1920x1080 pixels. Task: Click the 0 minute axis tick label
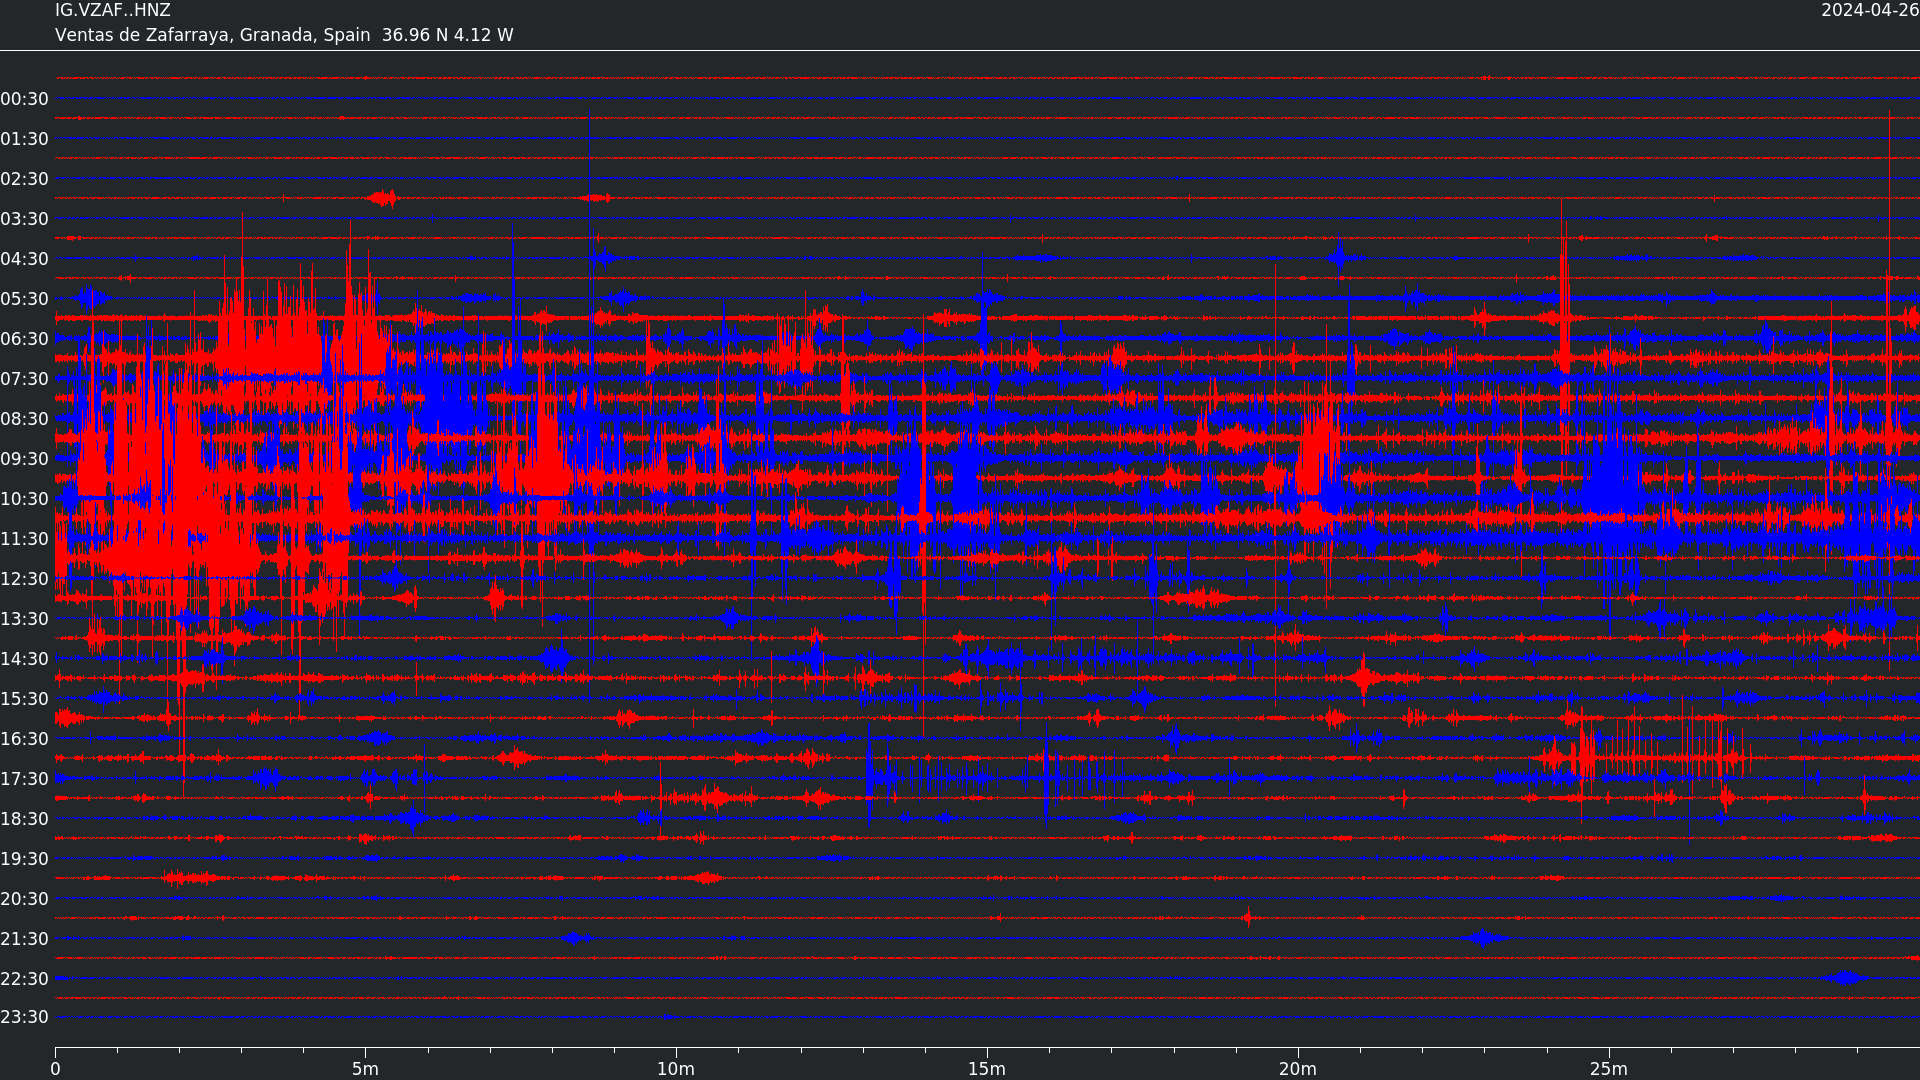pyautogui.click(x=55, y=1069)
